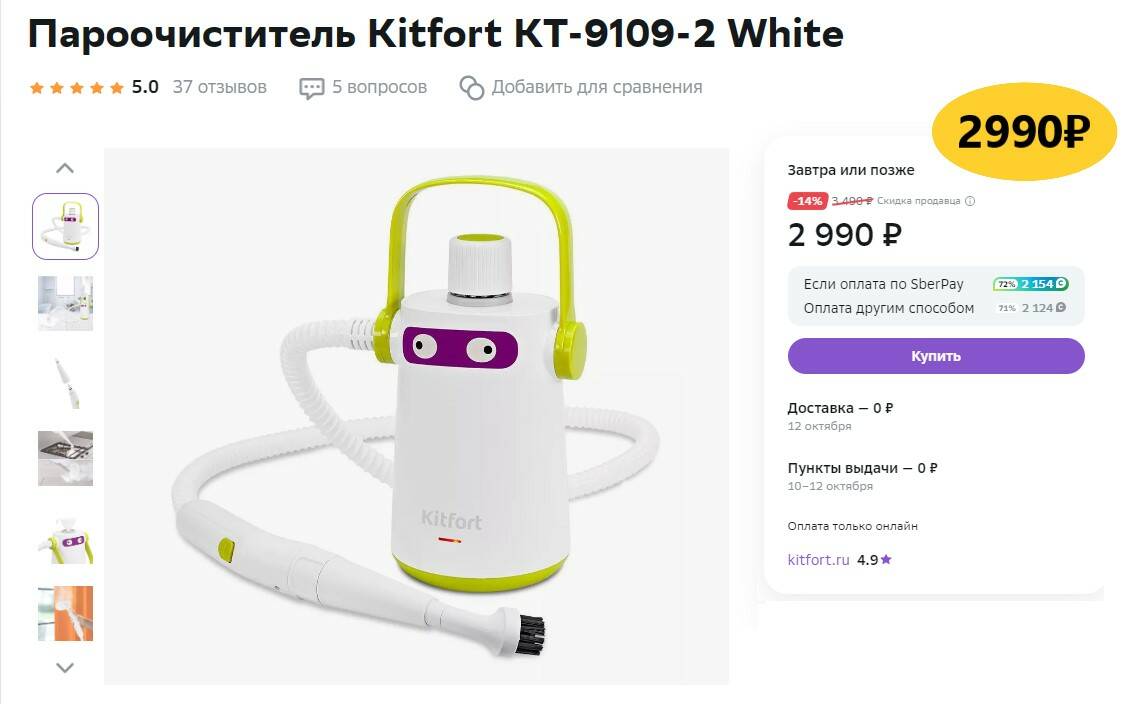The height and width of the screenshot is (704, 1142).
Task: Click the grey 2 124 bonus badge
Action: pyautogui.click(x=1031, y=308)
